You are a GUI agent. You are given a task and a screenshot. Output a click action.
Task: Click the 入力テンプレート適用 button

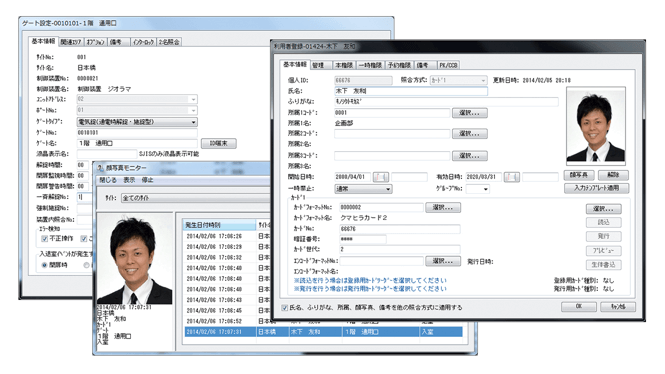click(596, 188)
